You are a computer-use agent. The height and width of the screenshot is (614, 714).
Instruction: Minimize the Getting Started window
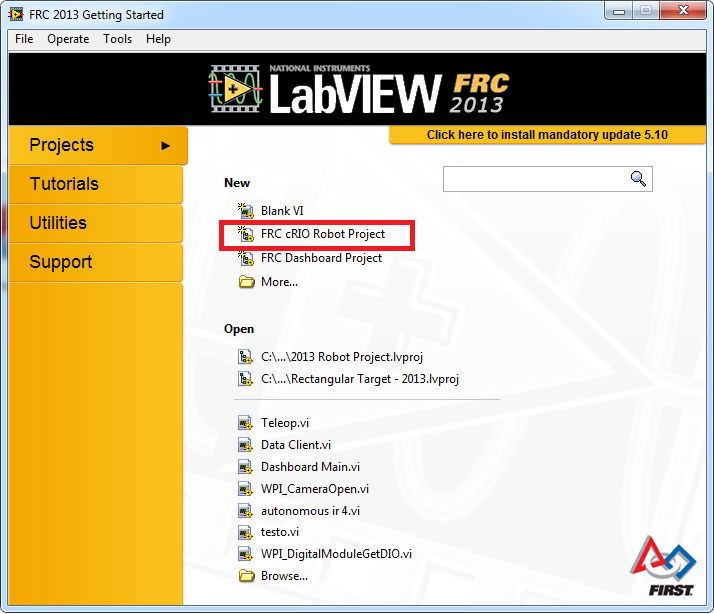tap(618, 10)
